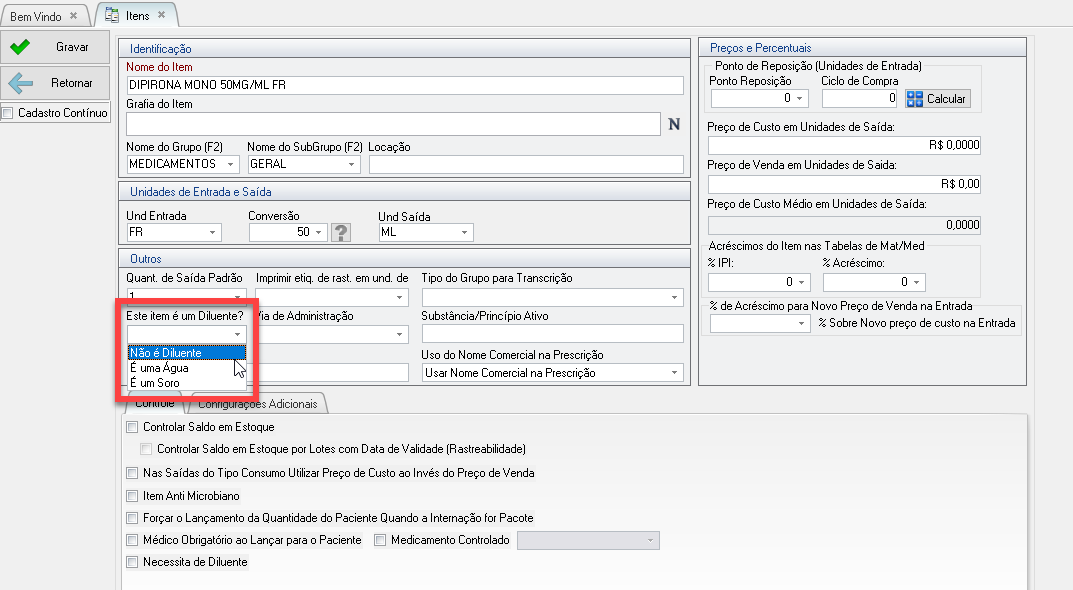
Task: Click the Calcular button
Action: pyautogui.click(x=937, y=99)
